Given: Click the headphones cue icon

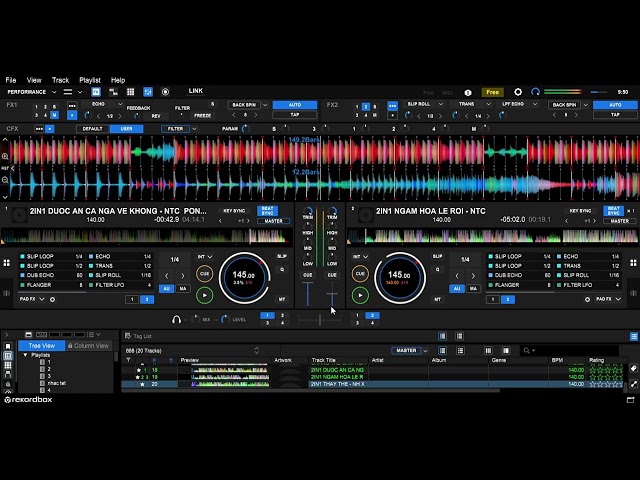Looking at the screenshot, I should [176, 319].
